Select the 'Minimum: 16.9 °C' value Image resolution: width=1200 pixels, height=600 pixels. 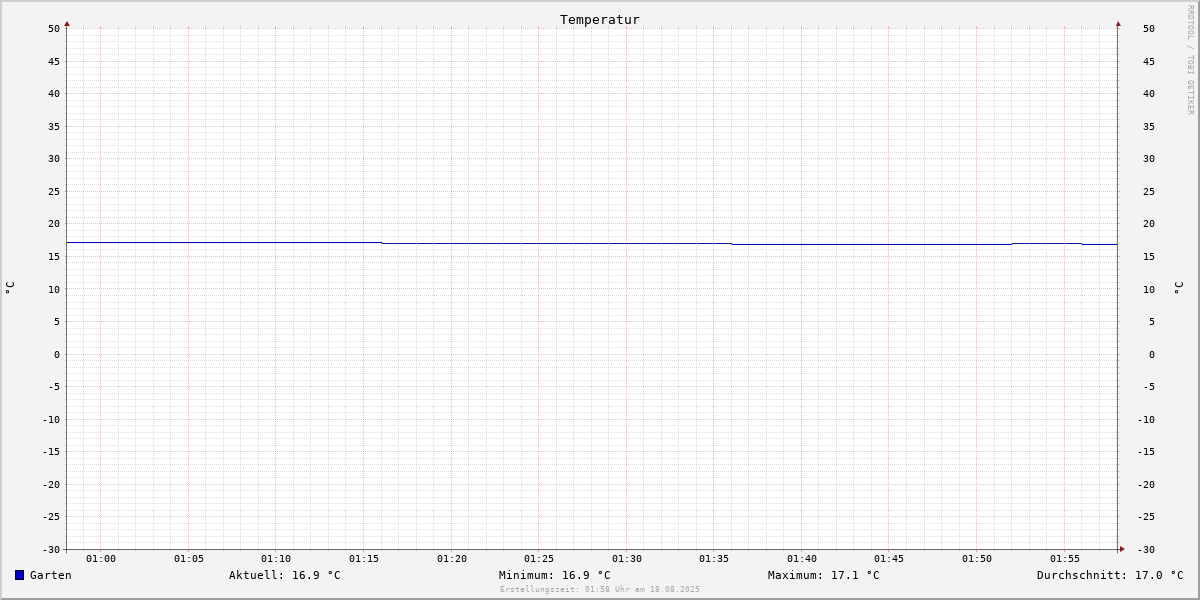[x=555, y=575]
